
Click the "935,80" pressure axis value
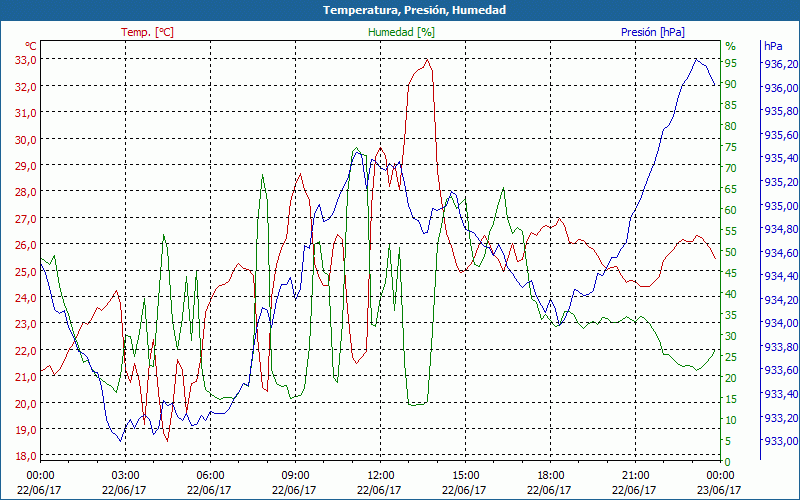[781, 111]
